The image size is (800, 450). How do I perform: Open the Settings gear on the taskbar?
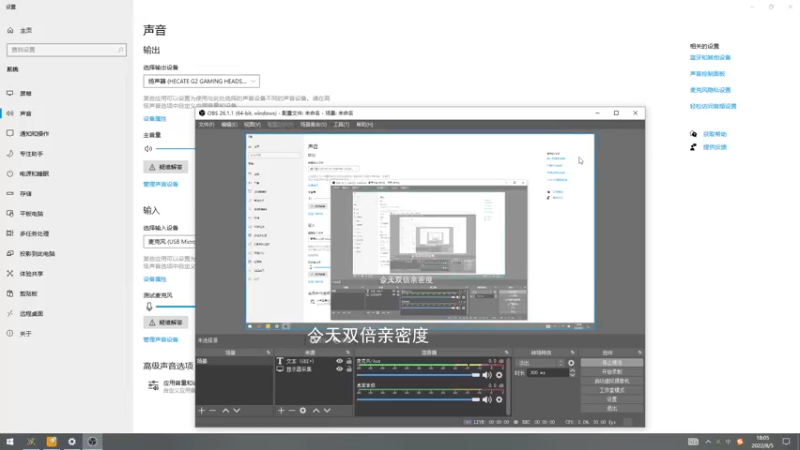coord(72,441)
